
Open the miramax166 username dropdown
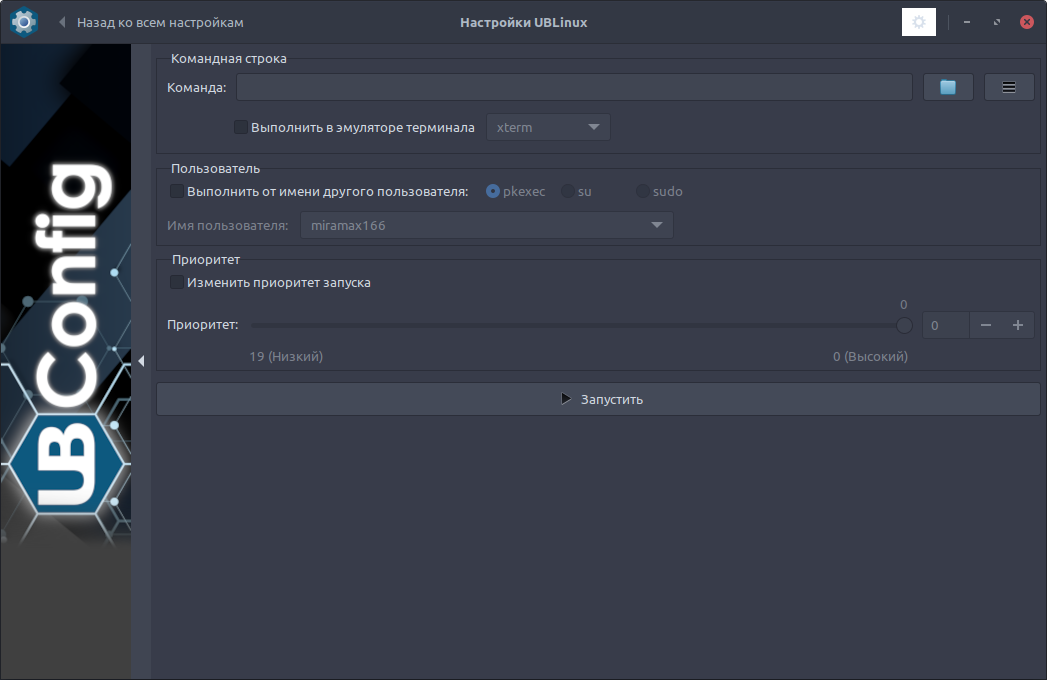point(487,225)
